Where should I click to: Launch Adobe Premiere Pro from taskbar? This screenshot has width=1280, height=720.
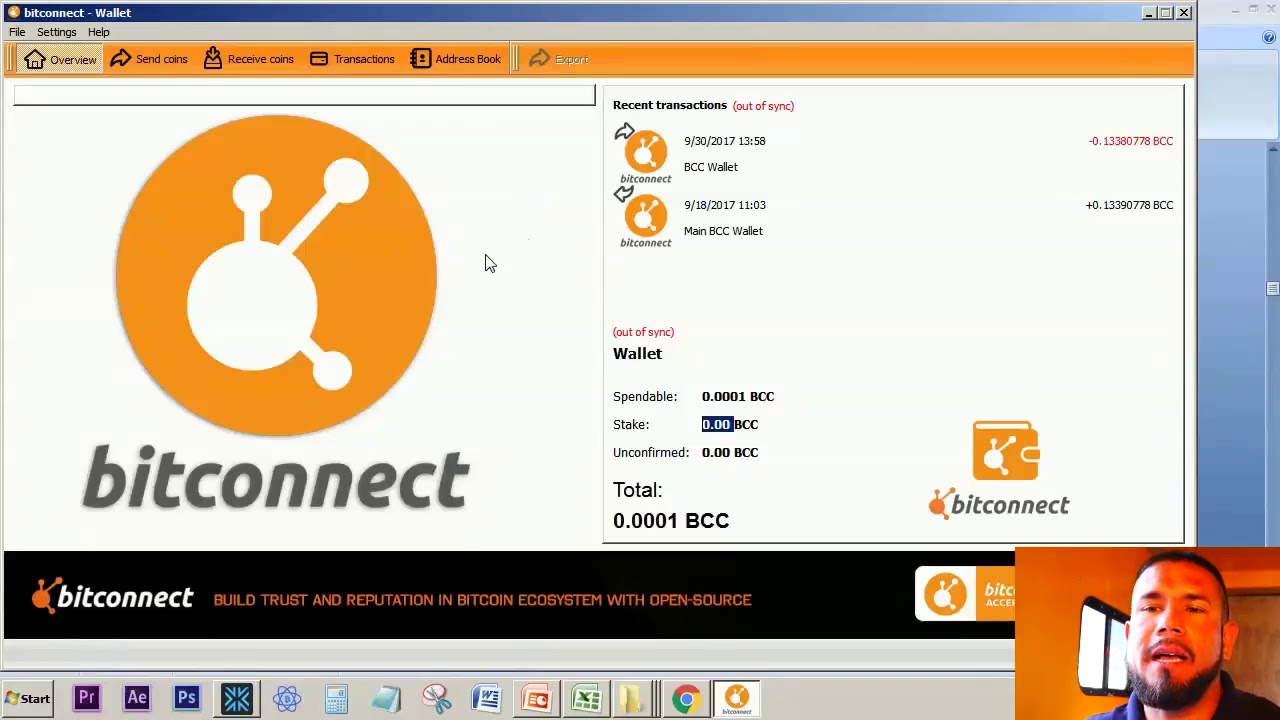click(x=87, y=698)
